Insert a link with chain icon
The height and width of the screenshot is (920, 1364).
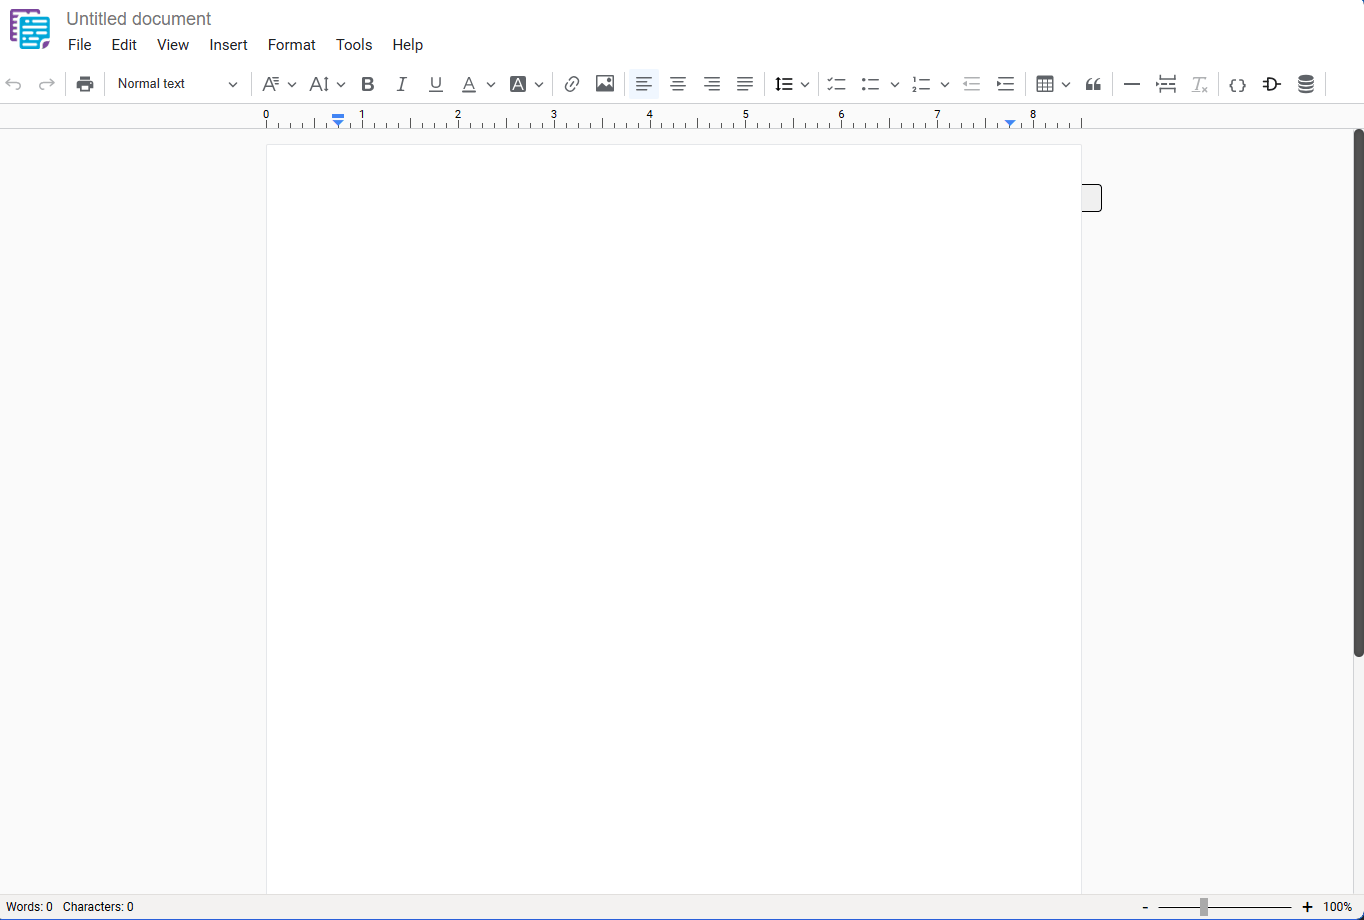click(572, 84)
